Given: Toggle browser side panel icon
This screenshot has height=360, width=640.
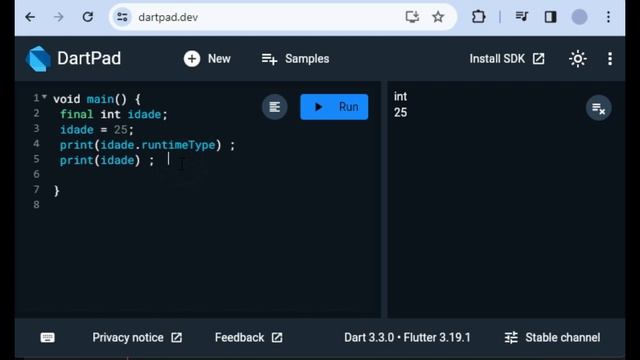Looking at the screenshot, I should tap(550, 17).
